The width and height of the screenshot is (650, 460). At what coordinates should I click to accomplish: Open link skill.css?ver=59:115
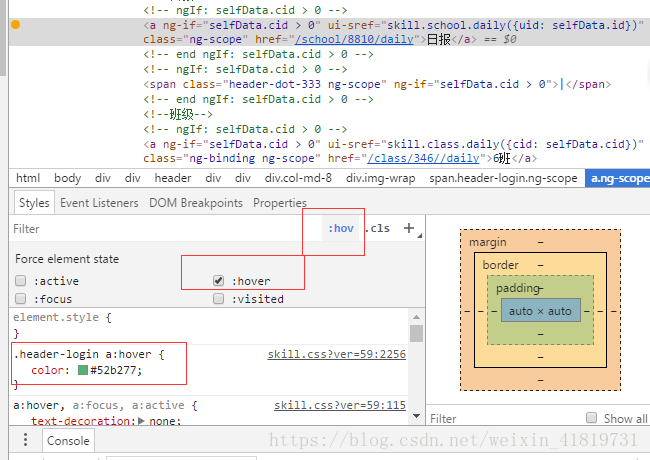coord(340,405)
